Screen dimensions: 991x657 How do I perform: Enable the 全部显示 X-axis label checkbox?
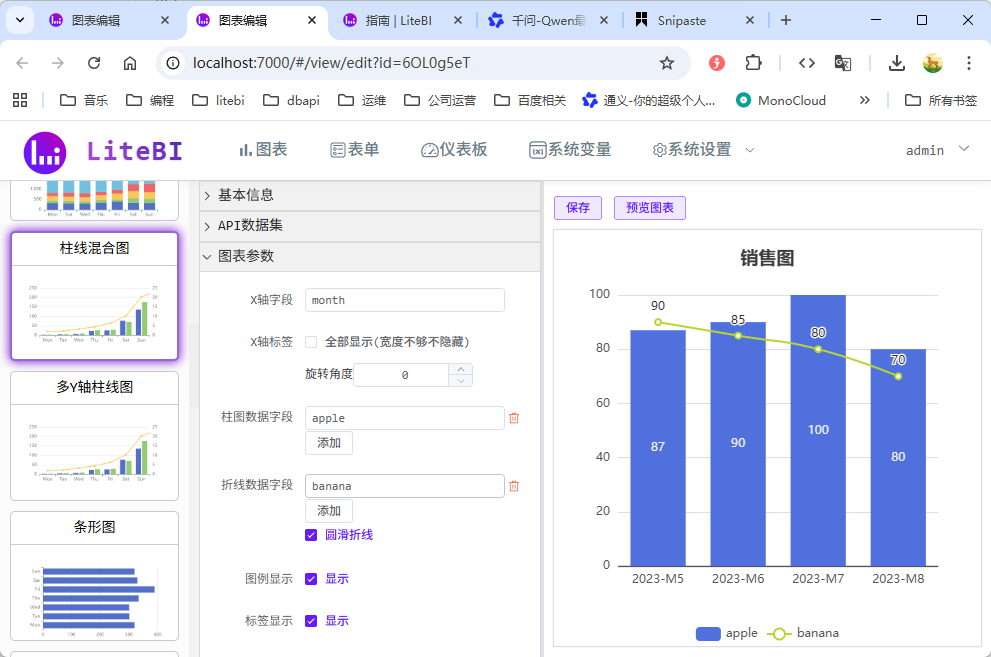(x=311, y=340)
